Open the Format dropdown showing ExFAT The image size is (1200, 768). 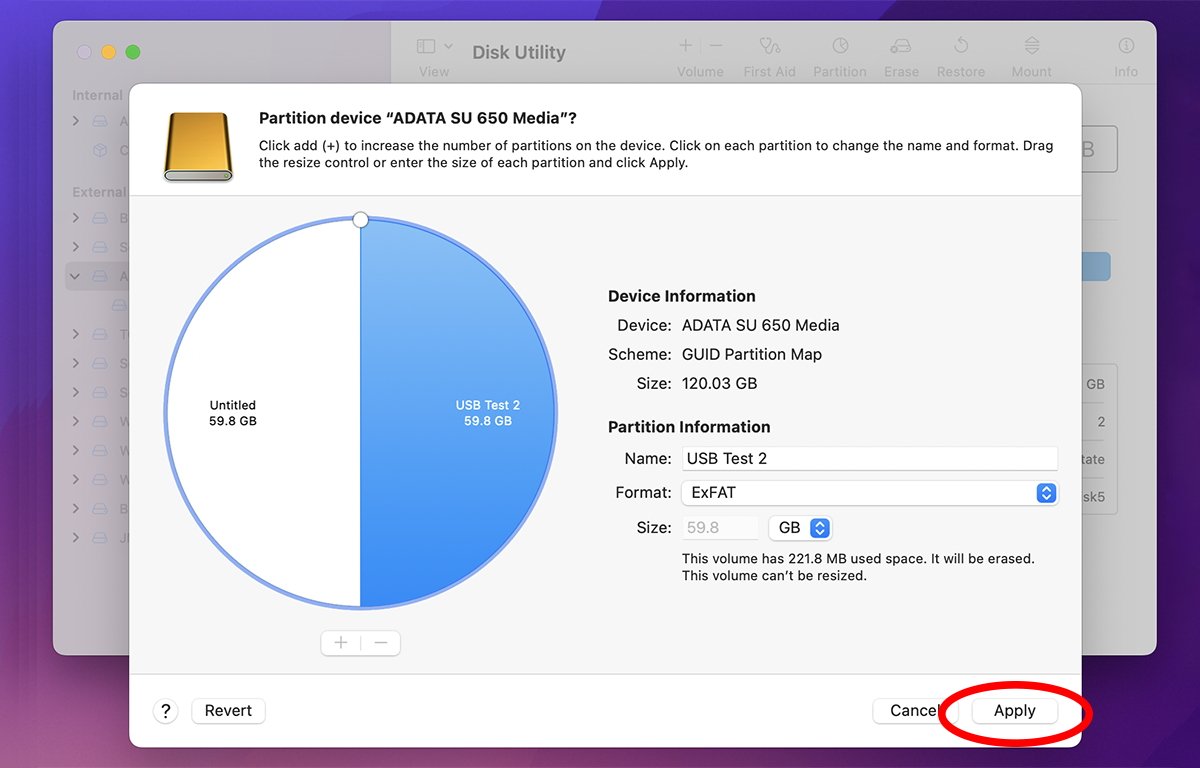tap(868, 493)
